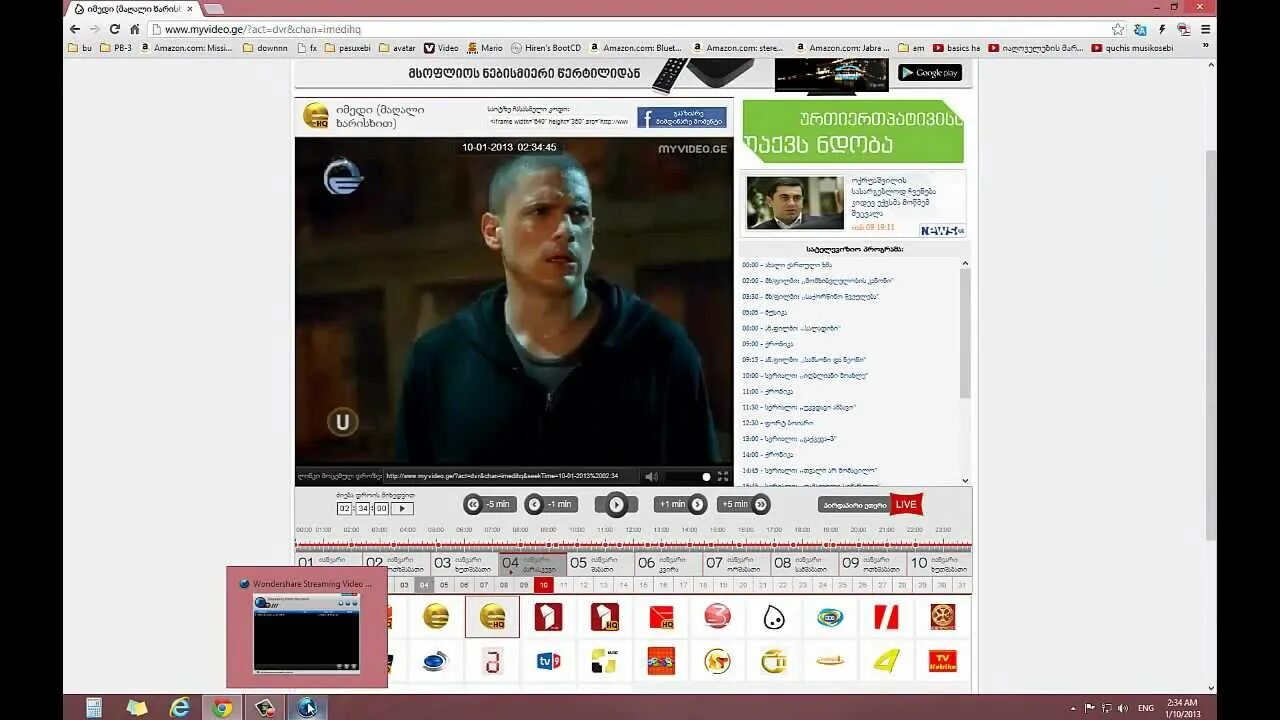Select the 04 month tab in timeline
This screenshot has width=1280, height=720.
533,563
